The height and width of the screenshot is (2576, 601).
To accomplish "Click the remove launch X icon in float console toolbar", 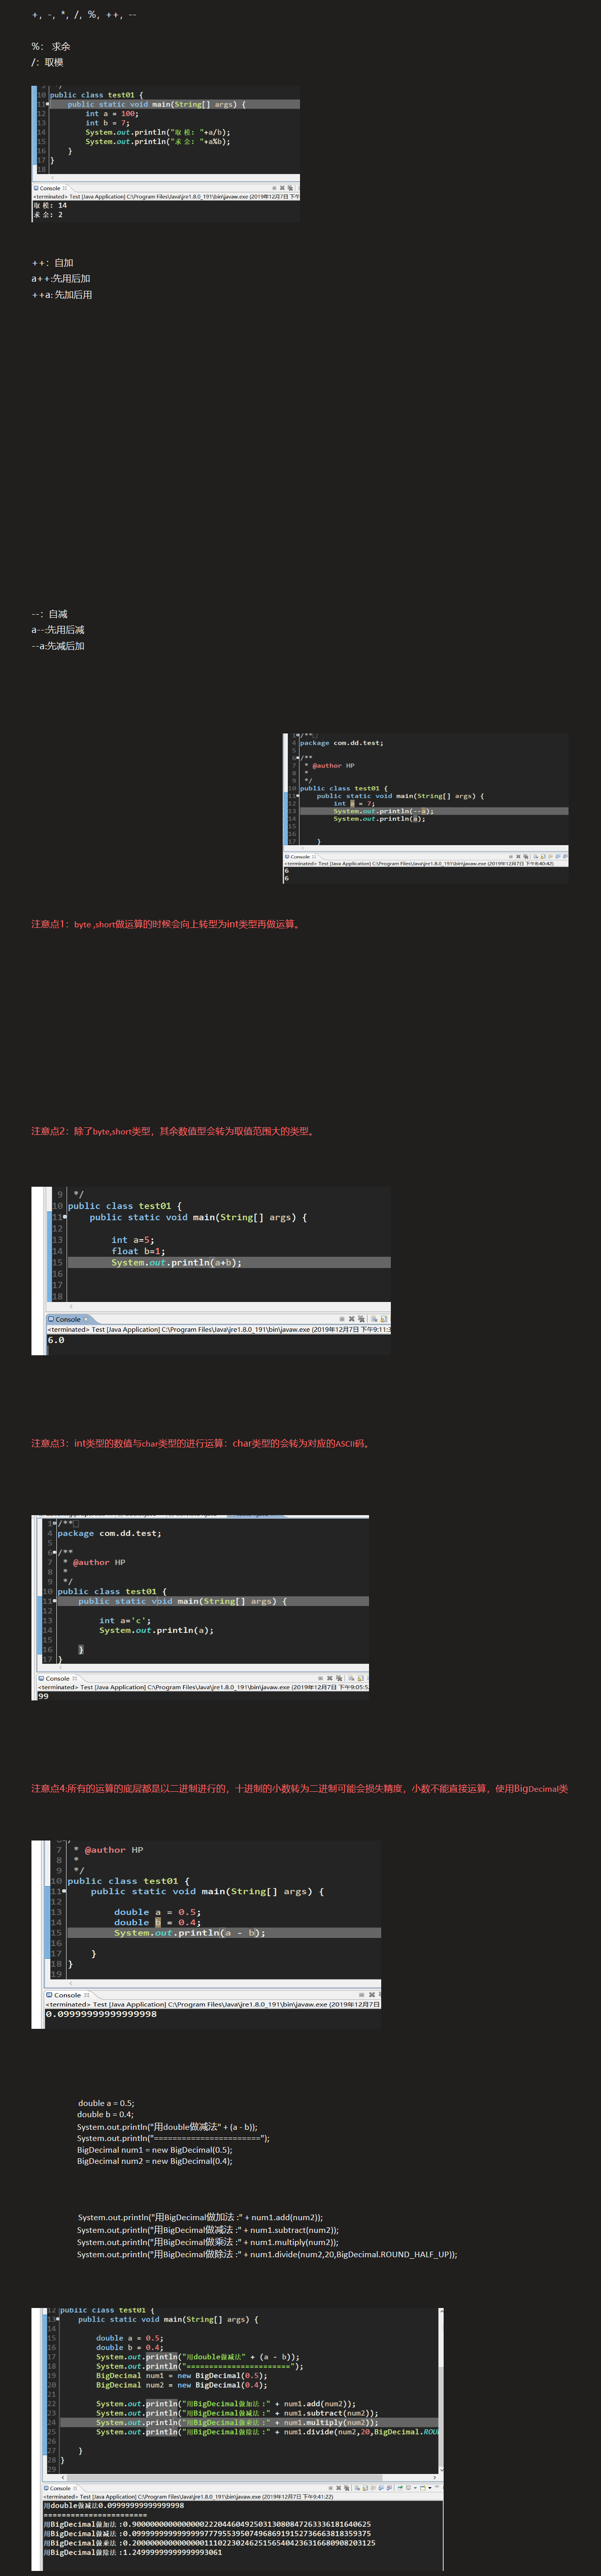I will (352, 1319).
